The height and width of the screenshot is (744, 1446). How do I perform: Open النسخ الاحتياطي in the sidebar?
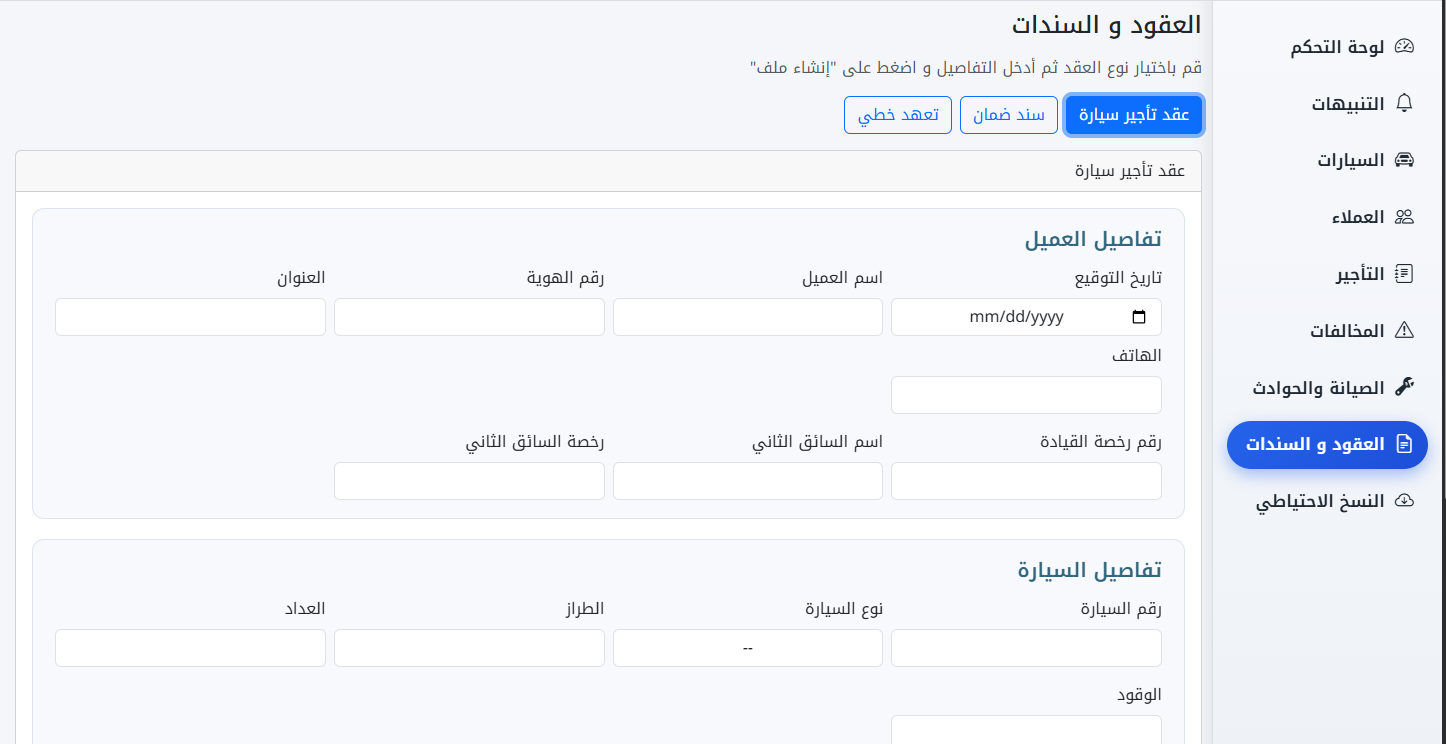pos(1327,502)
